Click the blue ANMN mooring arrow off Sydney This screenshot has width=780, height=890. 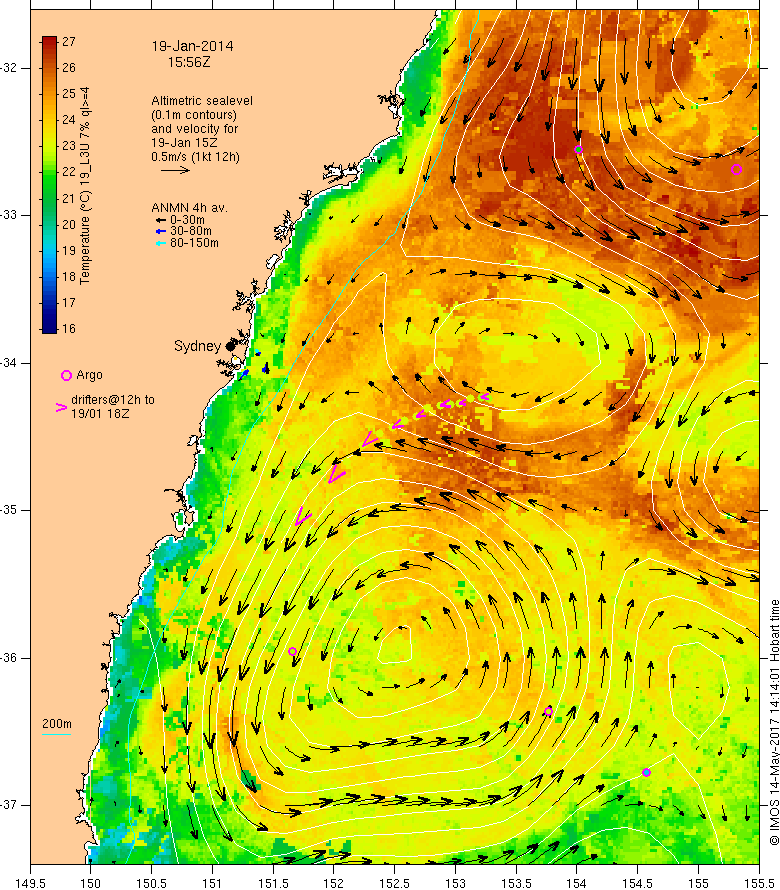click(x=245, y=373)
